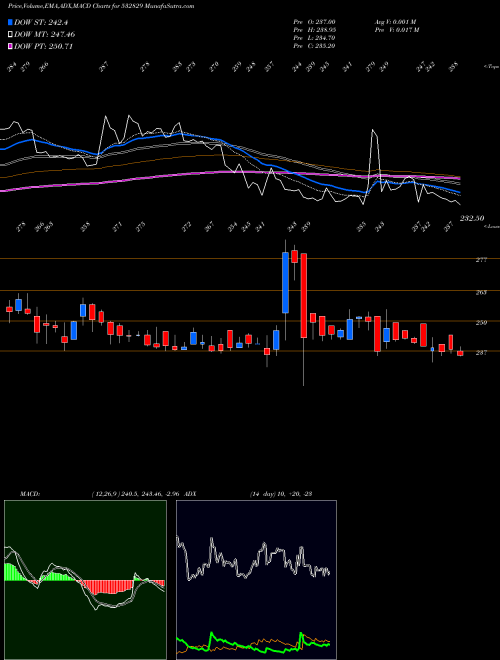Click the 'ADX' panel heading
This screenshot has height=660, width=500.
(x=190, y=494)
